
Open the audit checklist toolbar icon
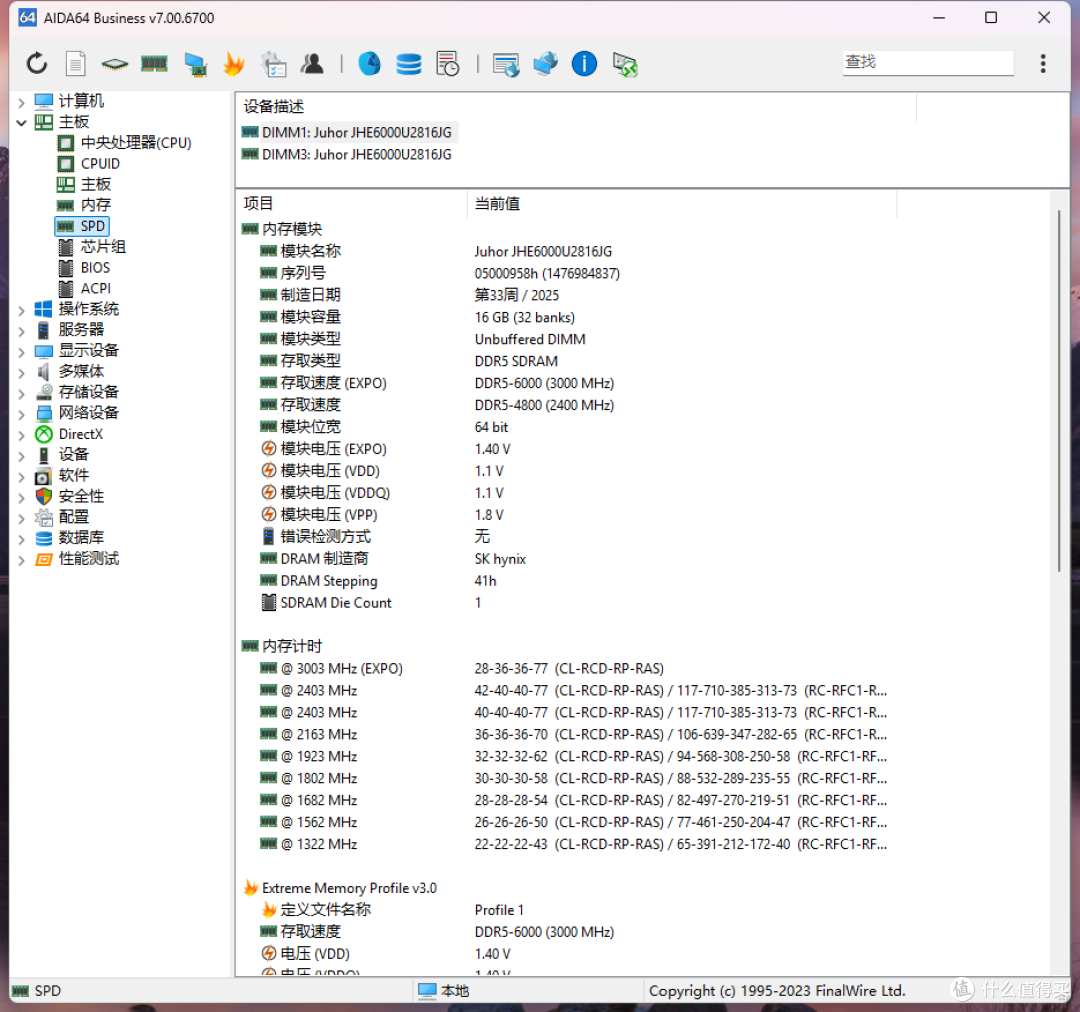click(x=273, y=64)
